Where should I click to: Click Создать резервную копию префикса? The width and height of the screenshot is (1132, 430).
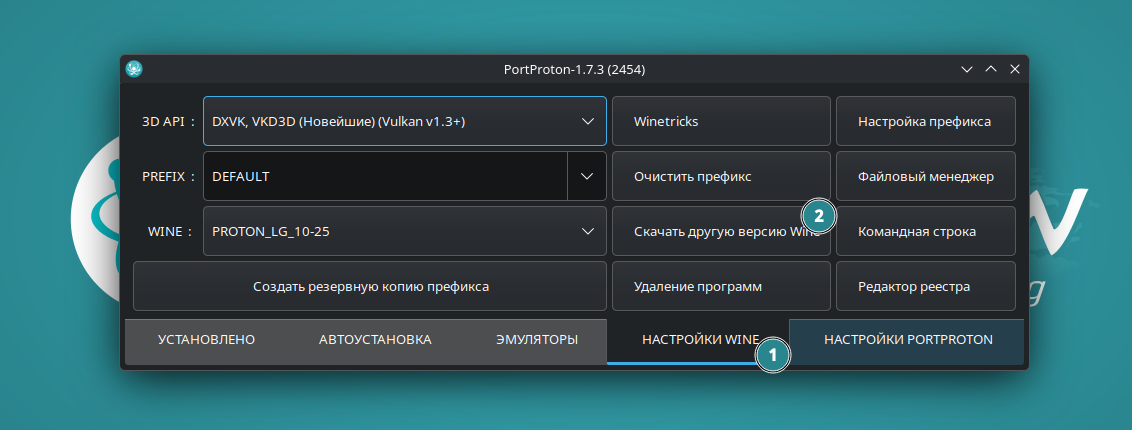370,287
